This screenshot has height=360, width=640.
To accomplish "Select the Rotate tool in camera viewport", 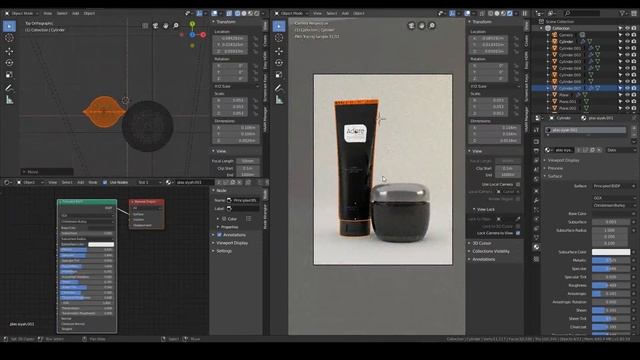I will [279, 63].
